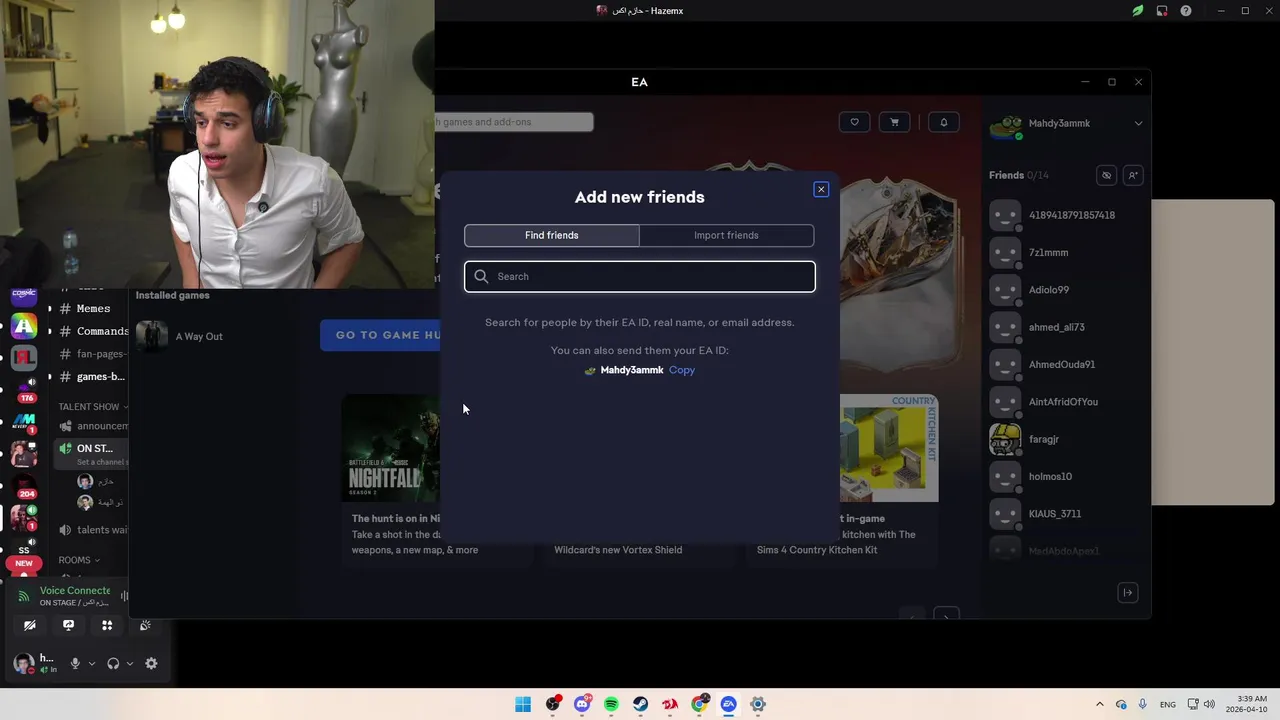Toggle the hide friends eye icon
The height and width of the screenshot is (720, 1280).
(1106, 175)
